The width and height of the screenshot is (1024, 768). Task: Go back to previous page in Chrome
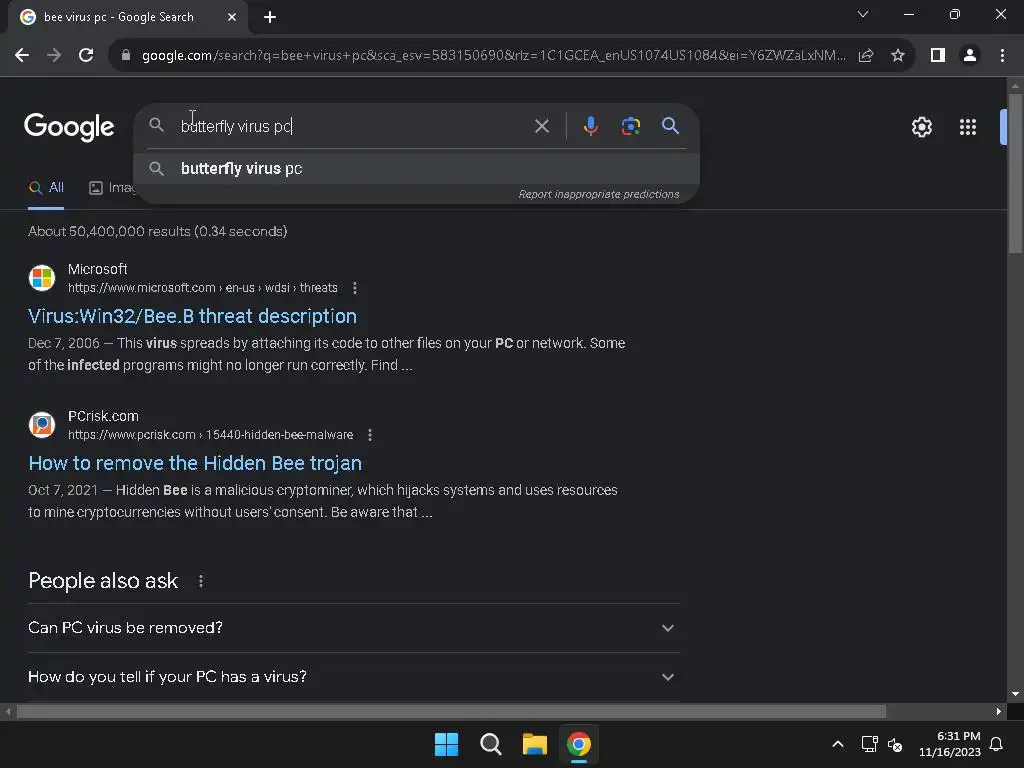tap(22, 56)
